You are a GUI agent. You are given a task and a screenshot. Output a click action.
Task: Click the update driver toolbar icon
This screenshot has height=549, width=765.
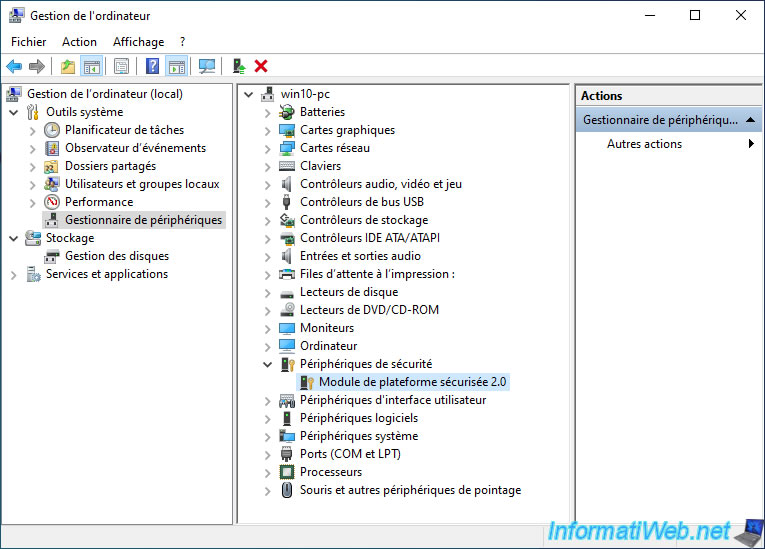tap(239, 66)
